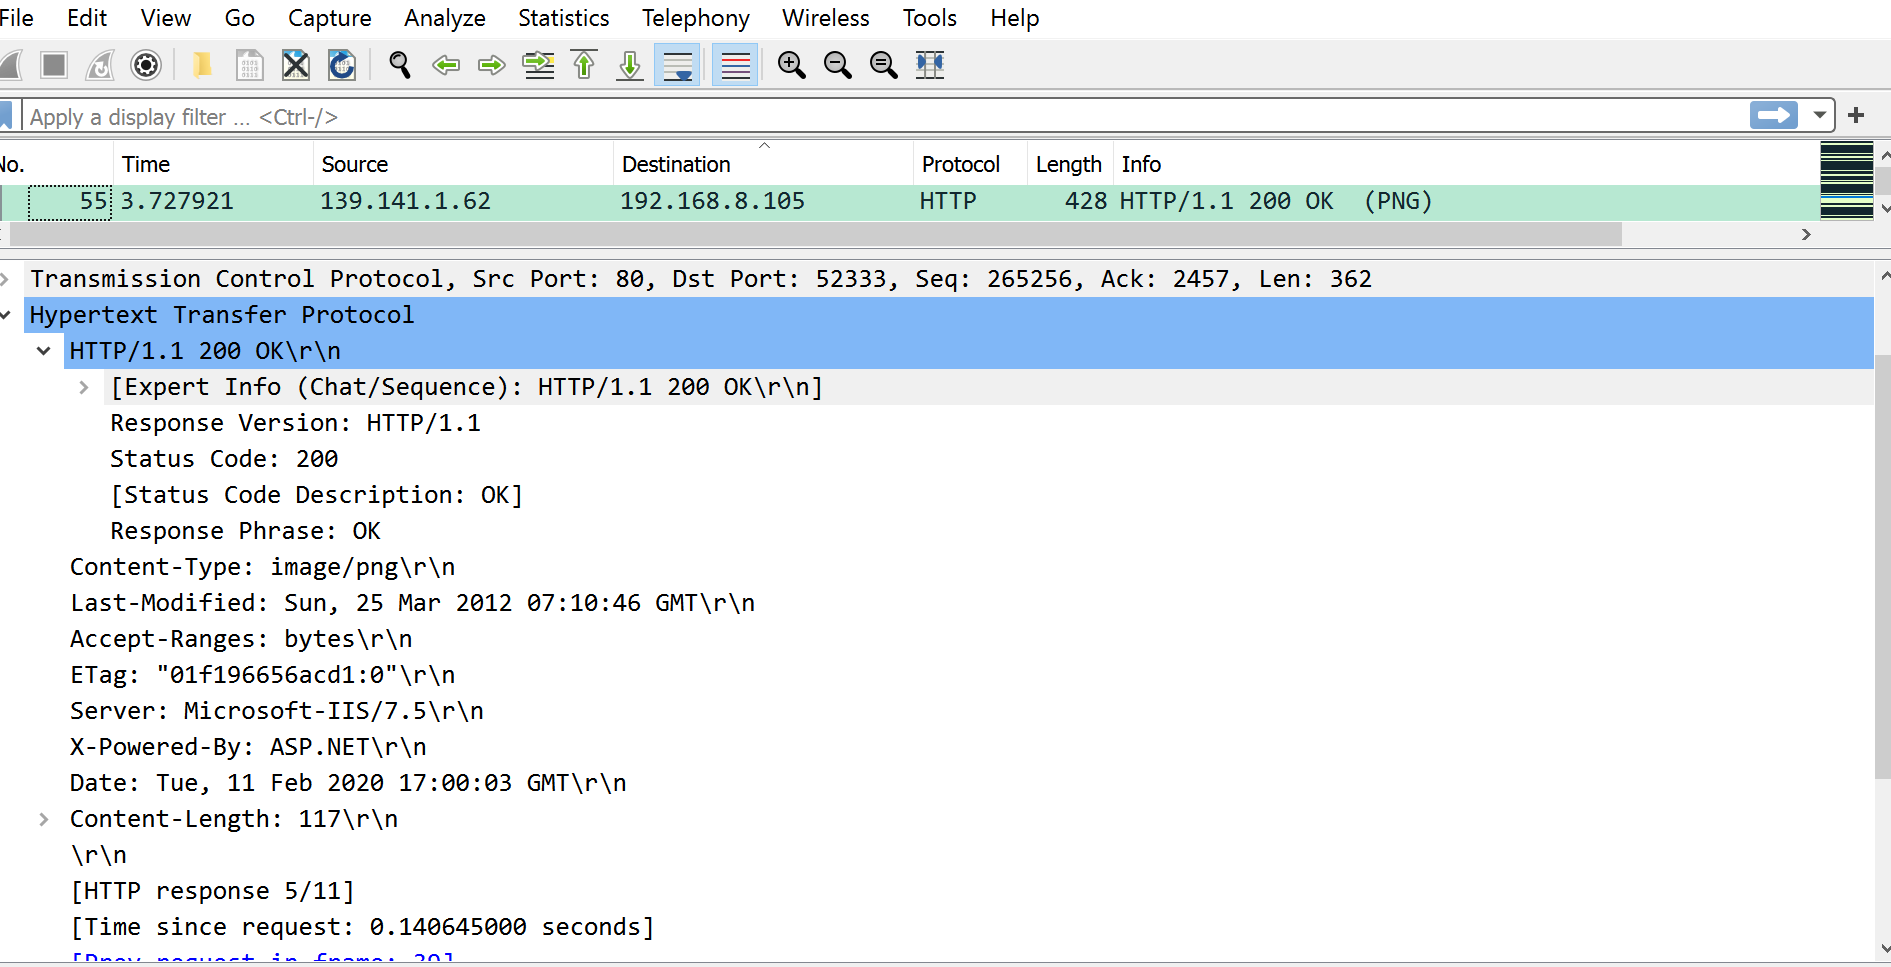
Task: Toggle packet list colorization
Action: coord(734,65)
